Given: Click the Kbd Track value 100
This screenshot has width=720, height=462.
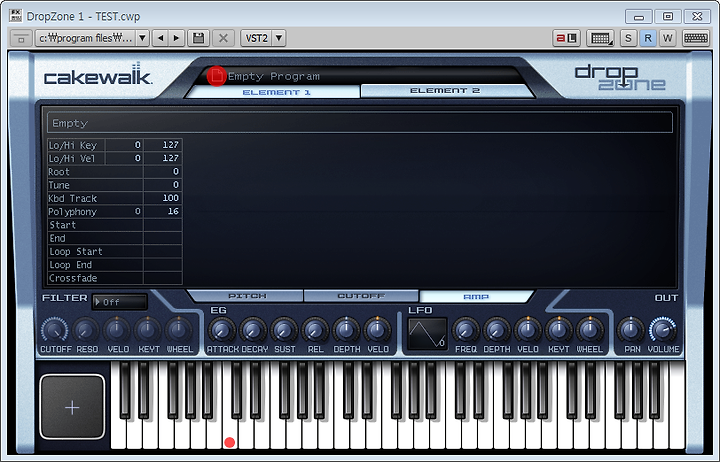Looking at the screenshot, I should point(163,198).
